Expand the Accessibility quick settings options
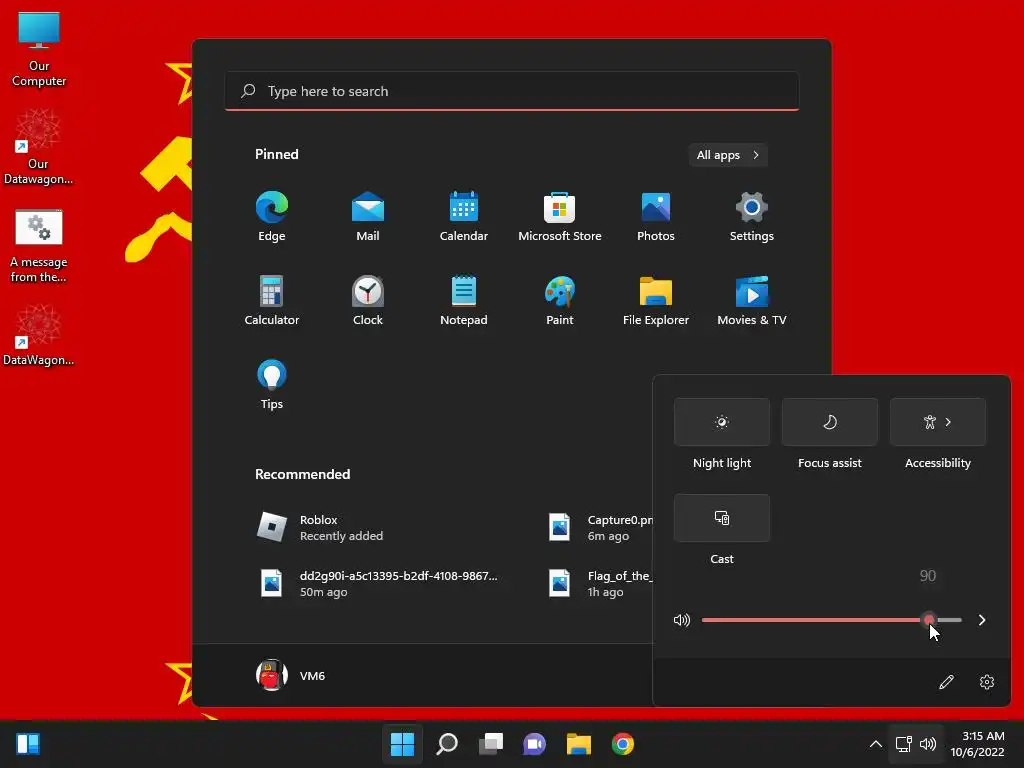The width and height of the screenshot is (1024, 768). (x=938, y=422)
